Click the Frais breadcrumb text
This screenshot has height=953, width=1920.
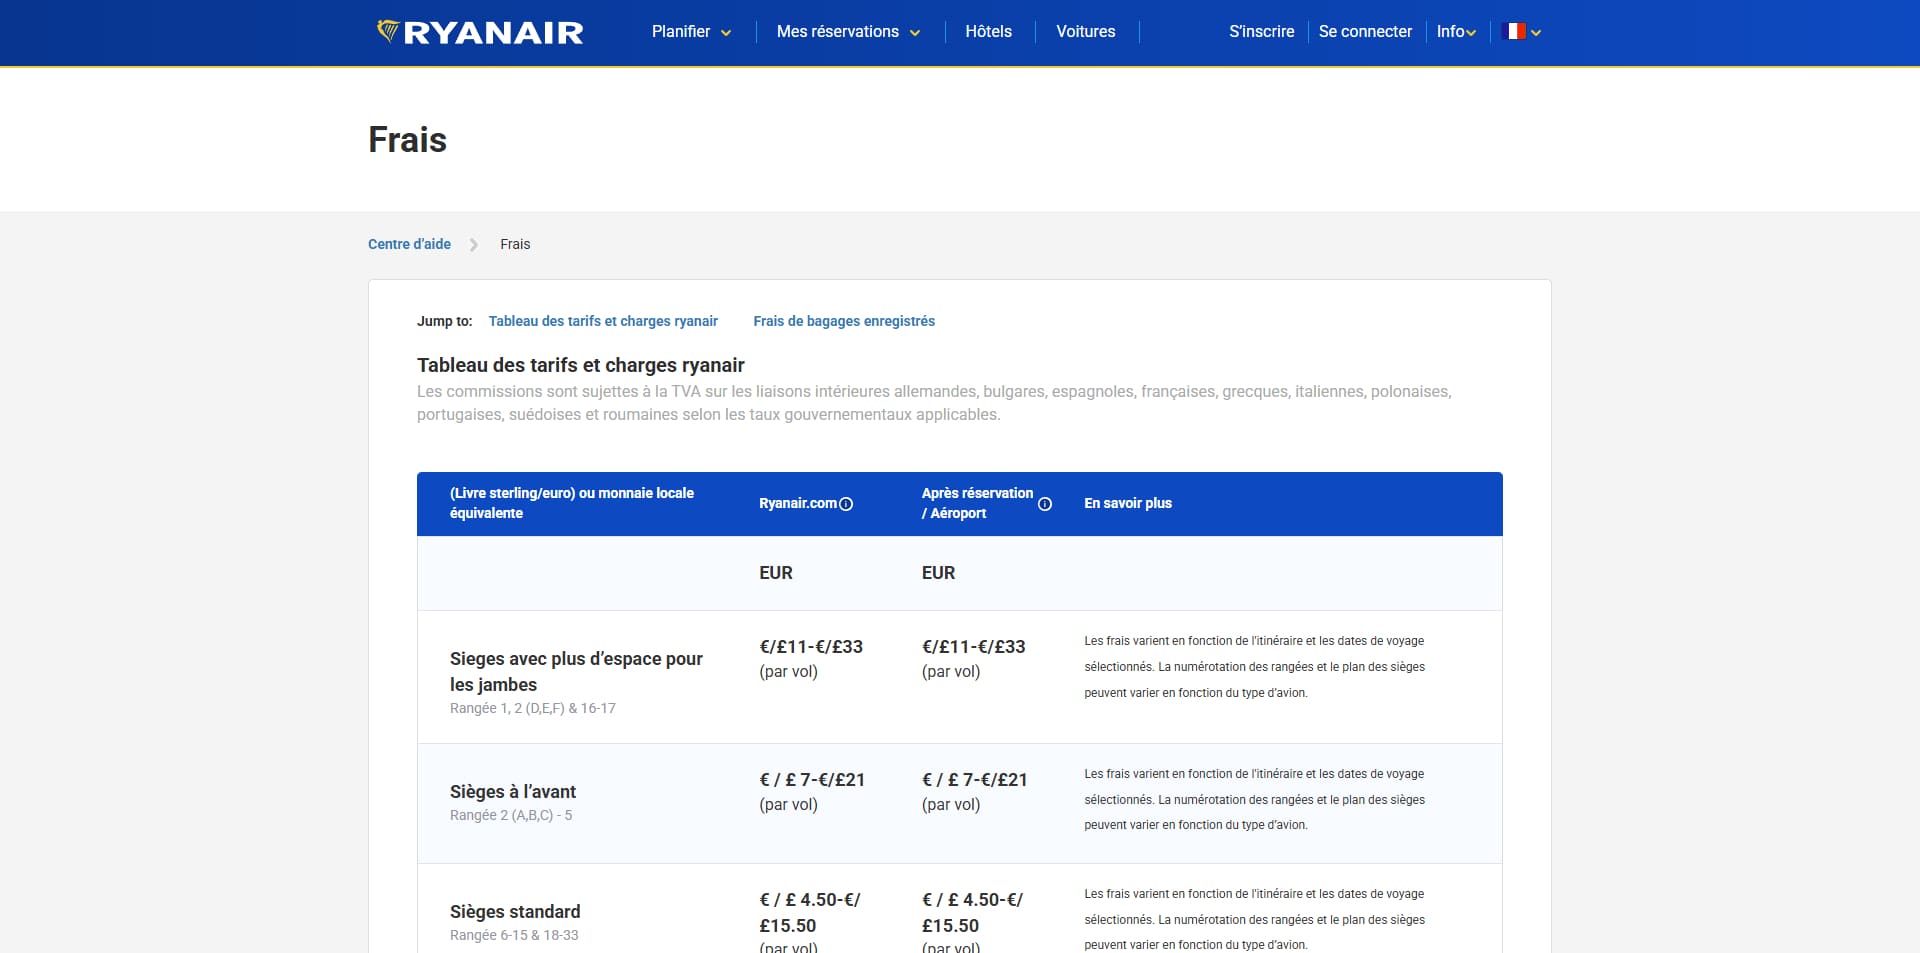(515, 244)
